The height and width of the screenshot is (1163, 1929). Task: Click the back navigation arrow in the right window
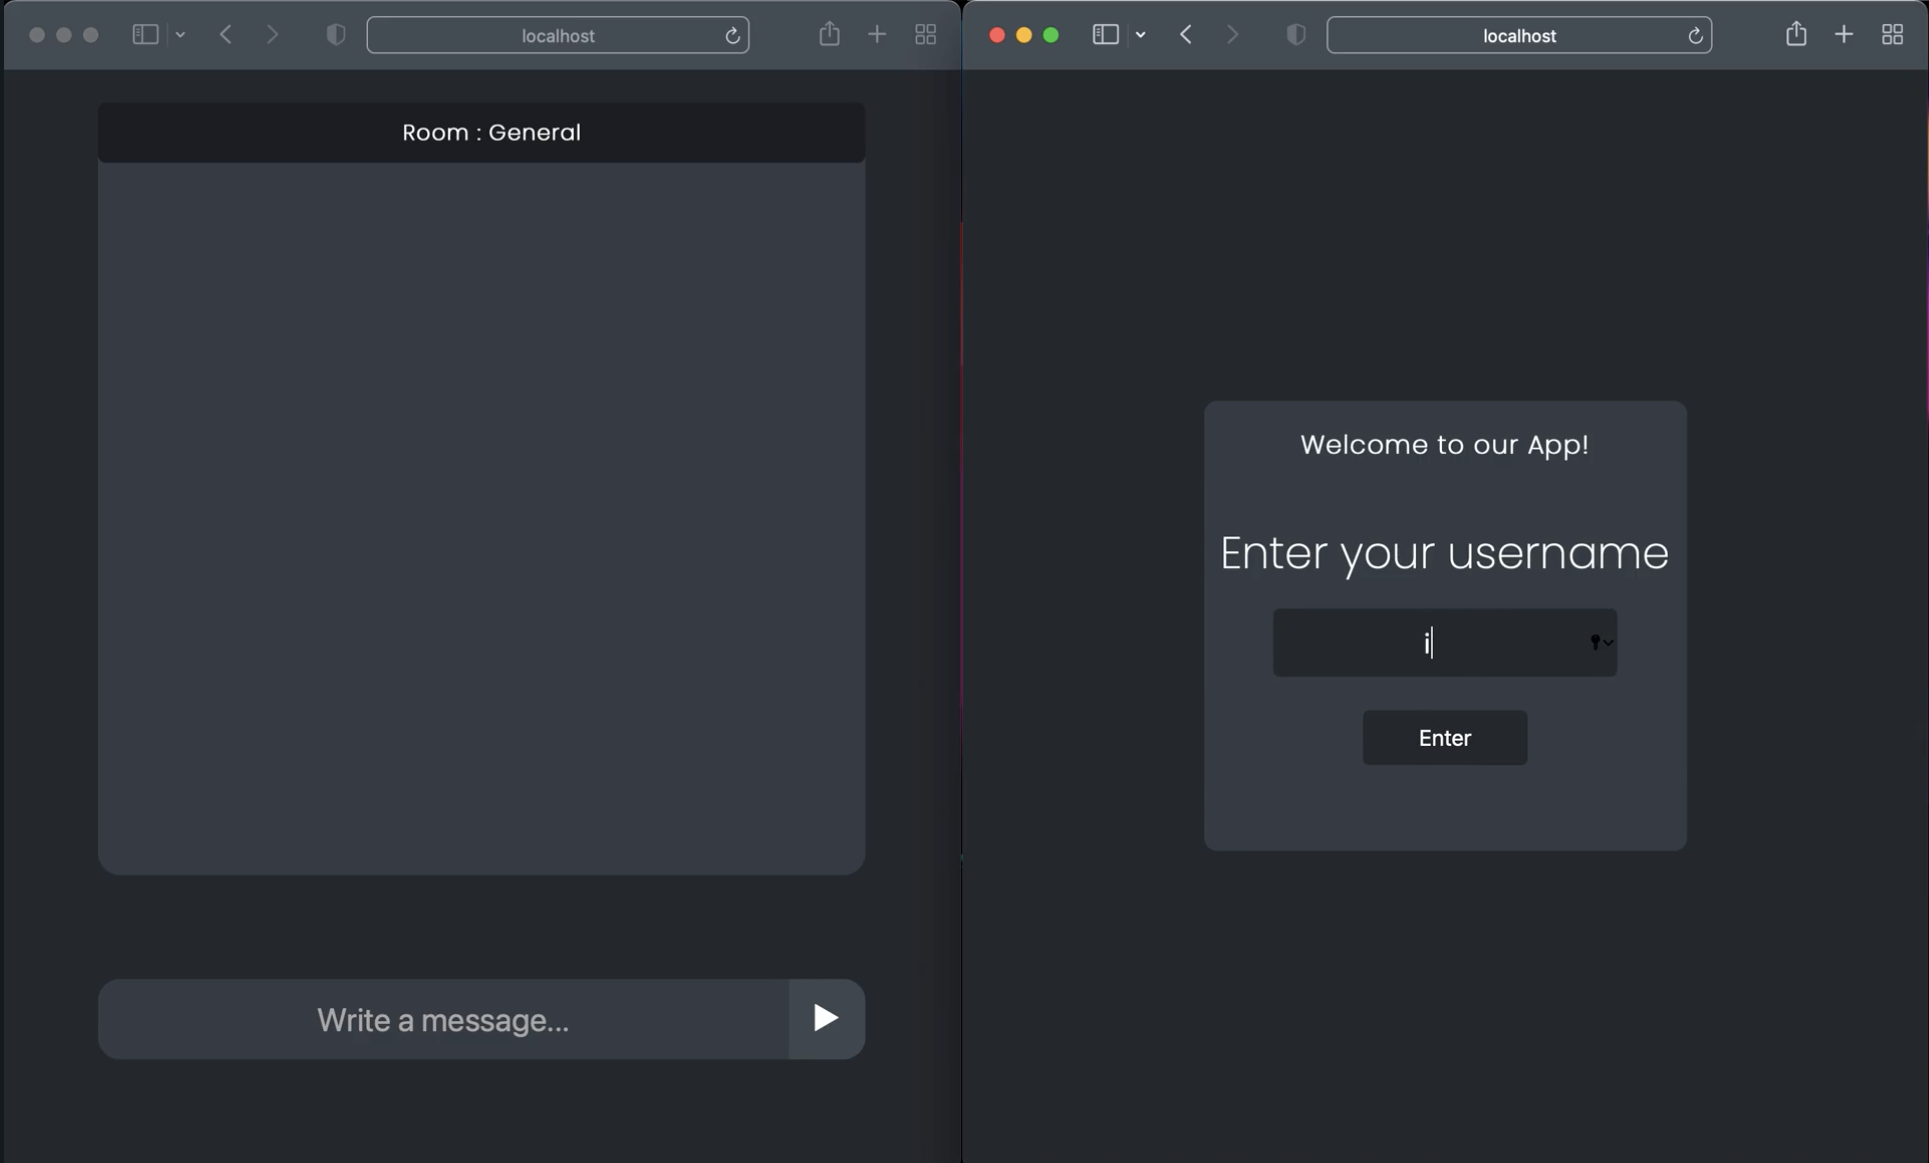[1186, 34]
